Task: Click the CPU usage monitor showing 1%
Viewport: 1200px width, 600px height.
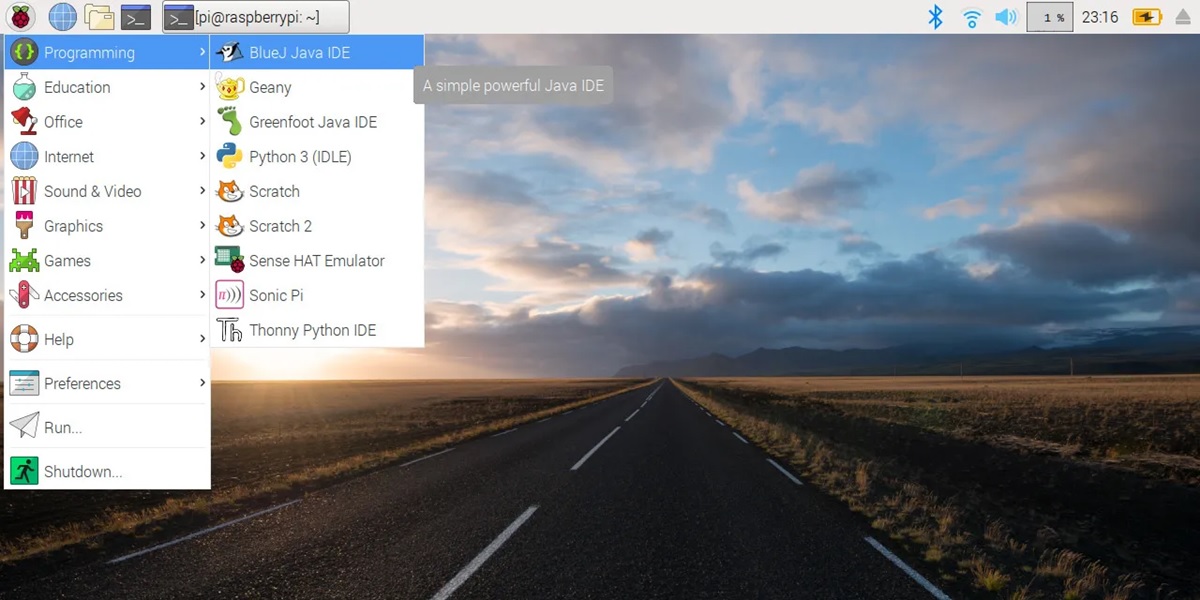Action: coord(1049,16)
